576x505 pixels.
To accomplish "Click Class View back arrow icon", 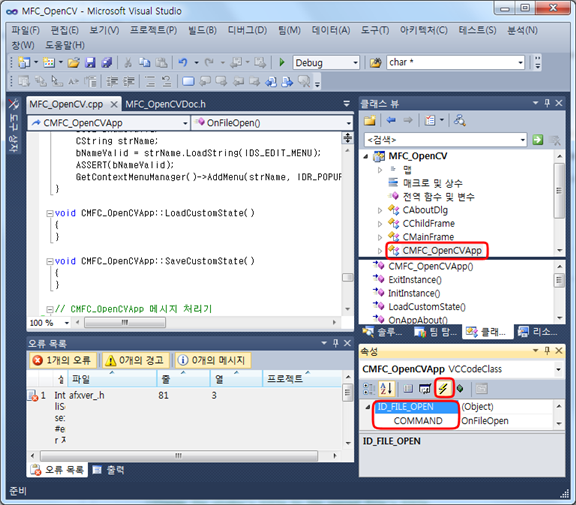I will tap(391, 120).
